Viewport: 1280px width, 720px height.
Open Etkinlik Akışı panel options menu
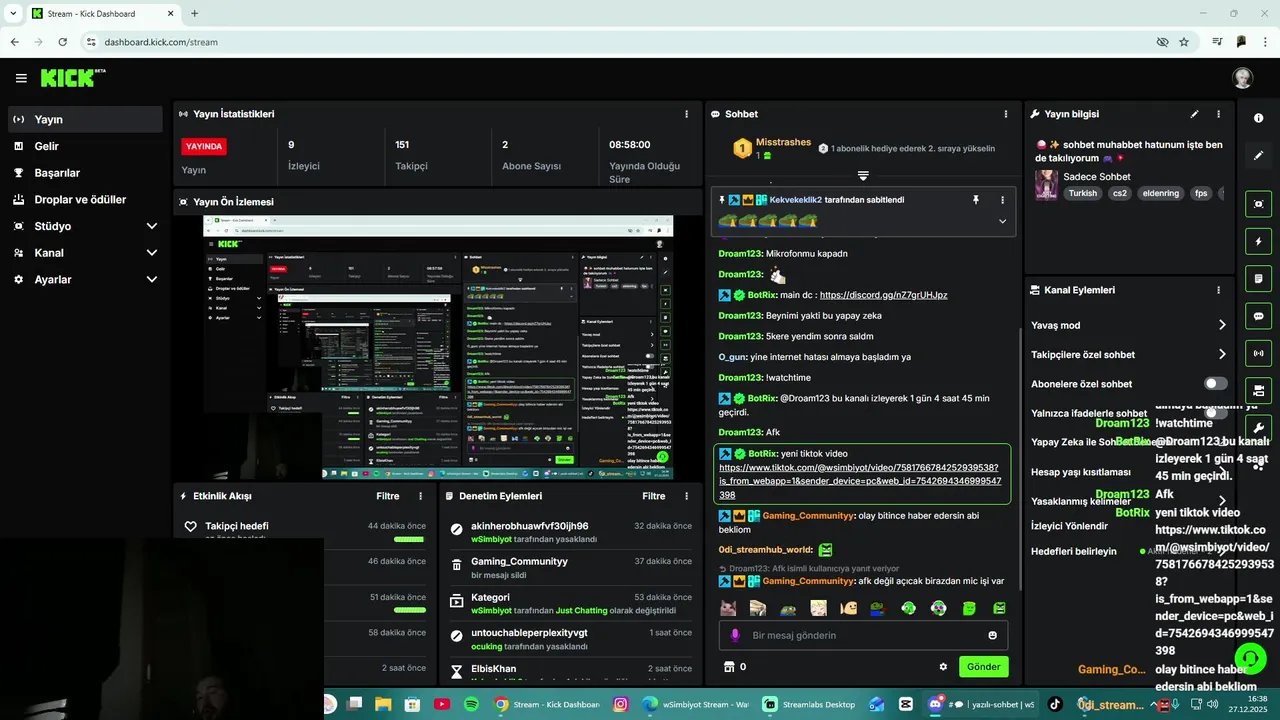click(420, 496)
